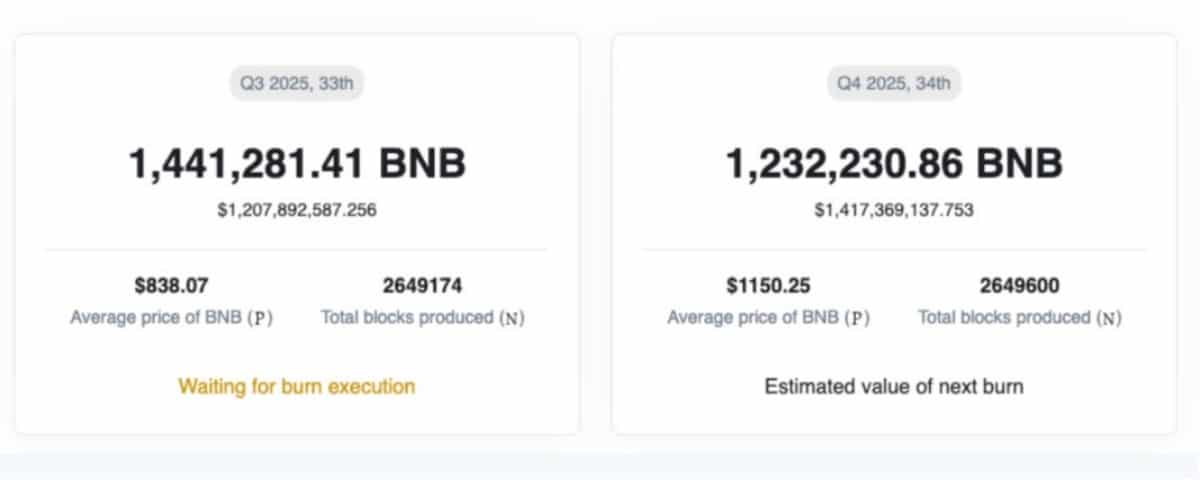The height and width of the screenshot is (480, 1200).
Task: Select the $1150.25 average price figure
Action: click(768, 286)
